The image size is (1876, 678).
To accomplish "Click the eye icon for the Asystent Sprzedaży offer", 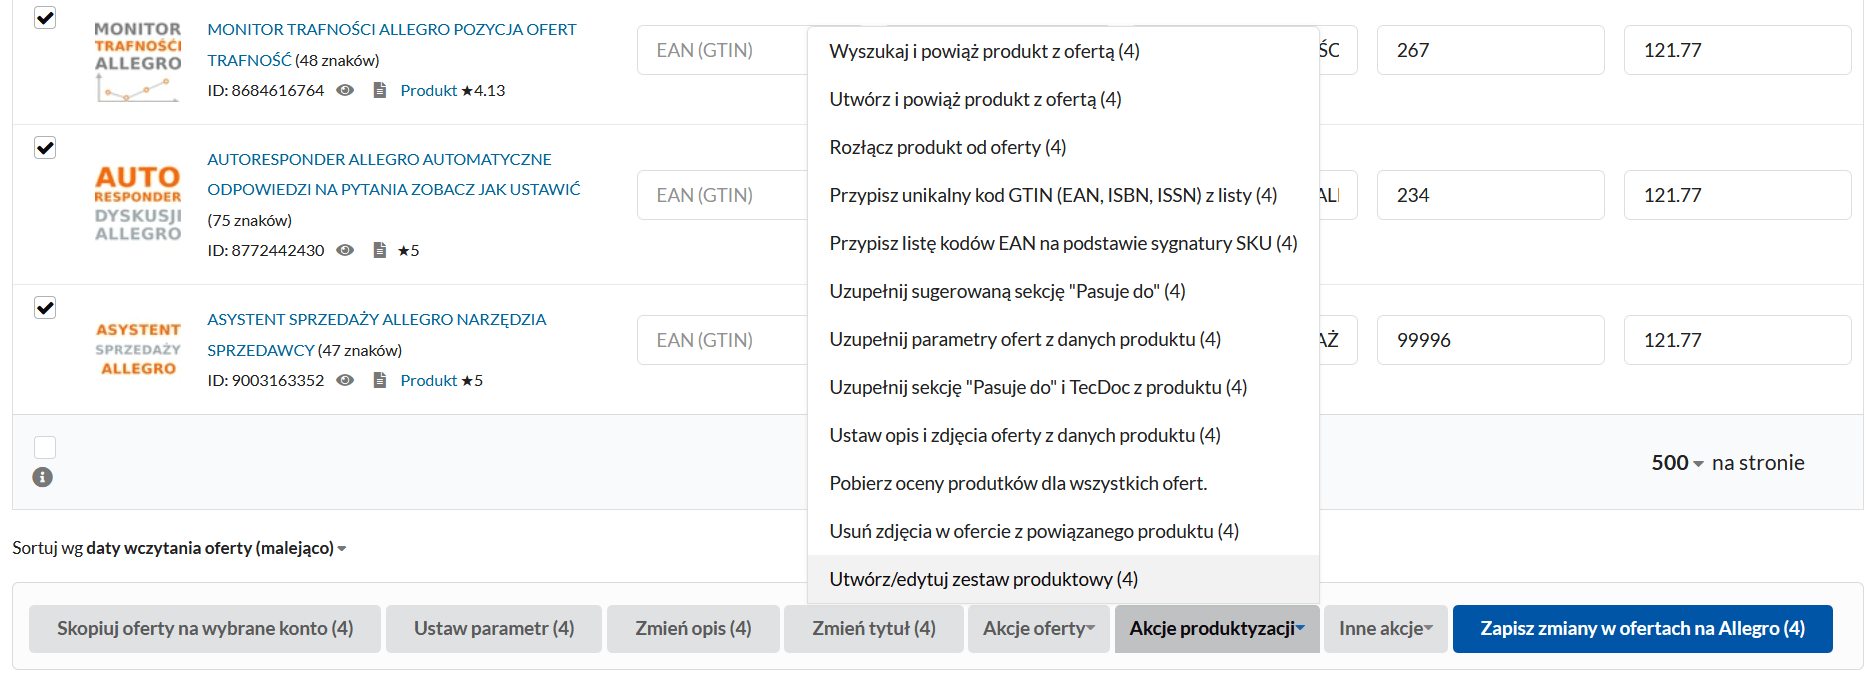I will (x=345, y=380).
